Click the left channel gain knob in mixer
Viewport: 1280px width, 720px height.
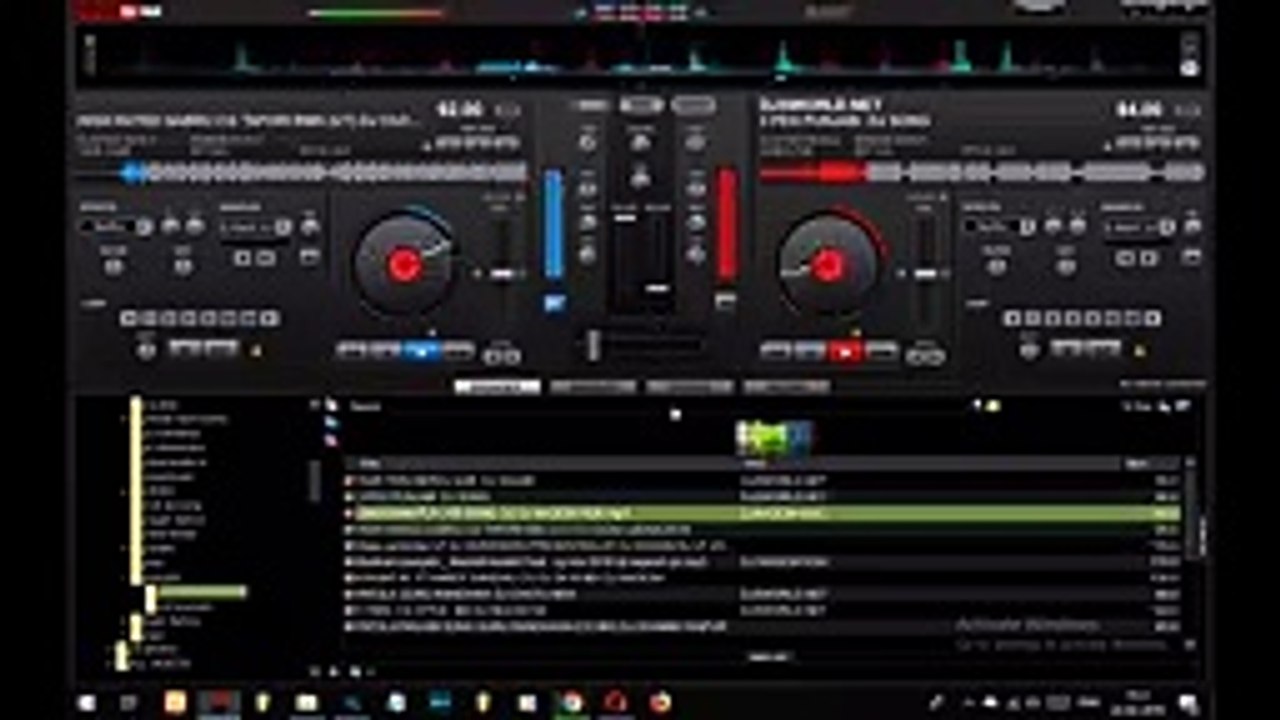[588, 143]
